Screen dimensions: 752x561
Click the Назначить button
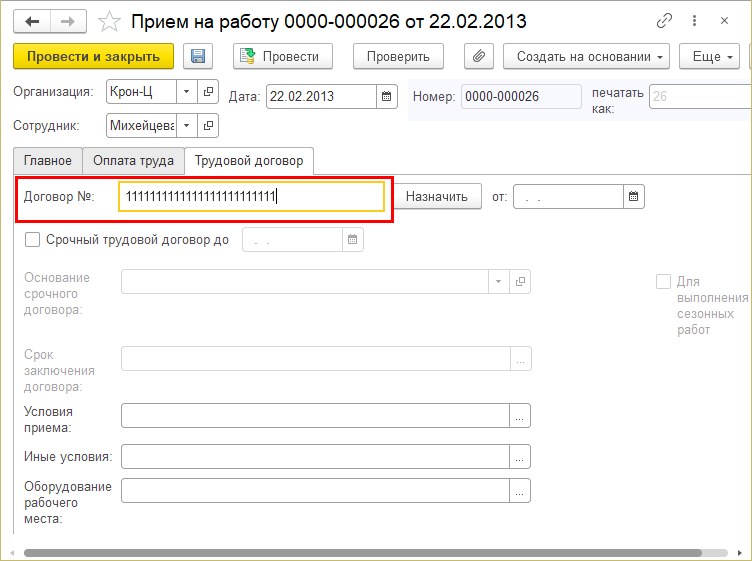pyautogui.click(x=437, y=197)
